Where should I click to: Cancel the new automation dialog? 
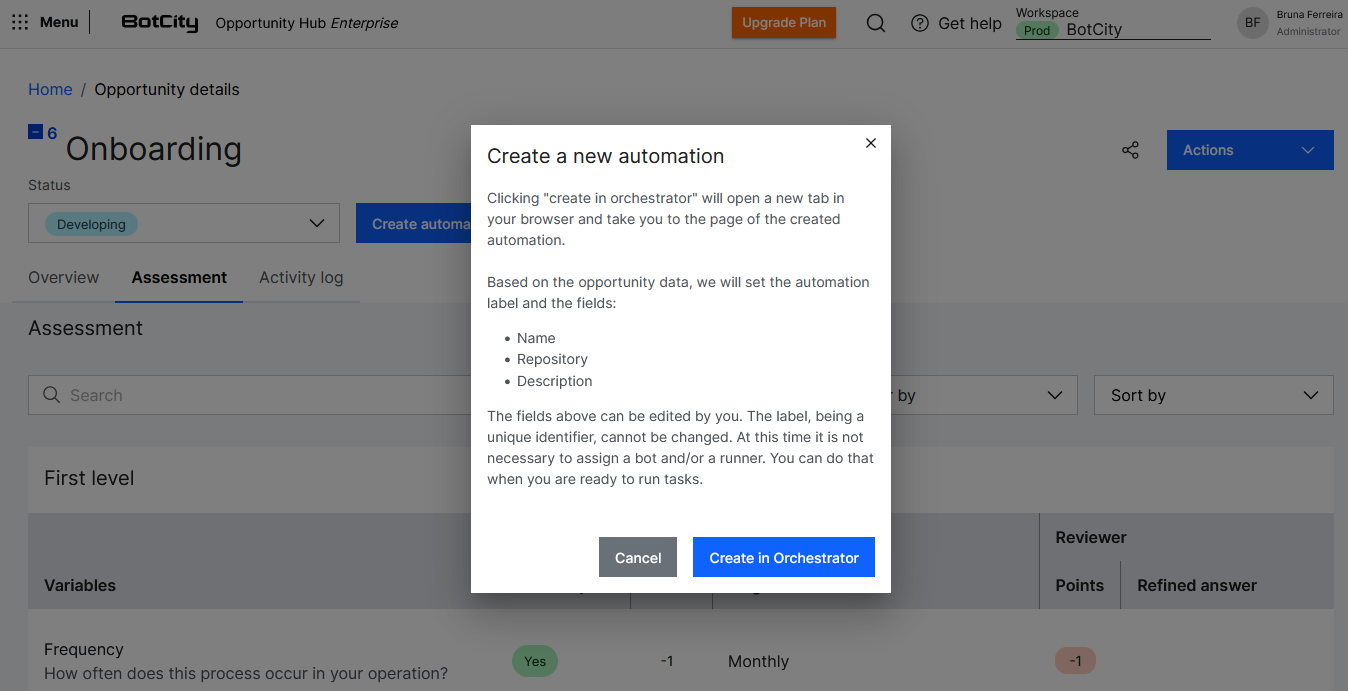click(637, 558)
